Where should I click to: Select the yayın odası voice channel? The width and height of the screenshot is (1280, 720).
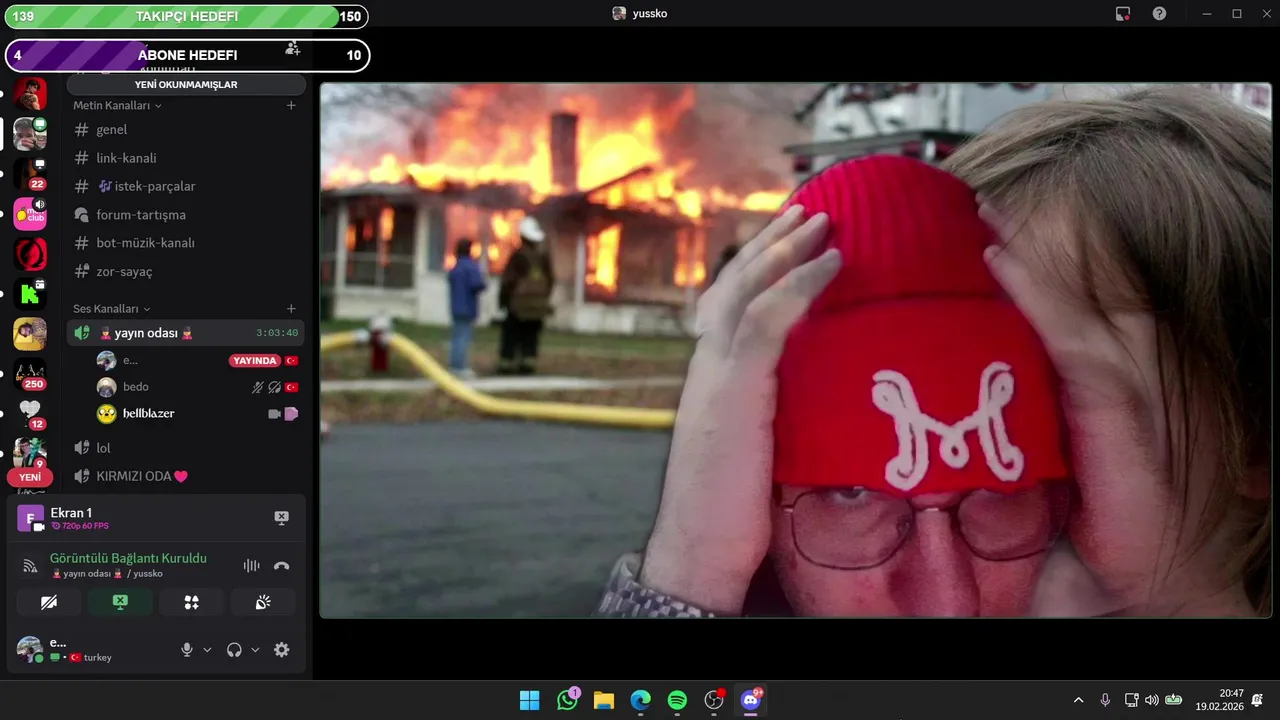[x=185, y=333]
